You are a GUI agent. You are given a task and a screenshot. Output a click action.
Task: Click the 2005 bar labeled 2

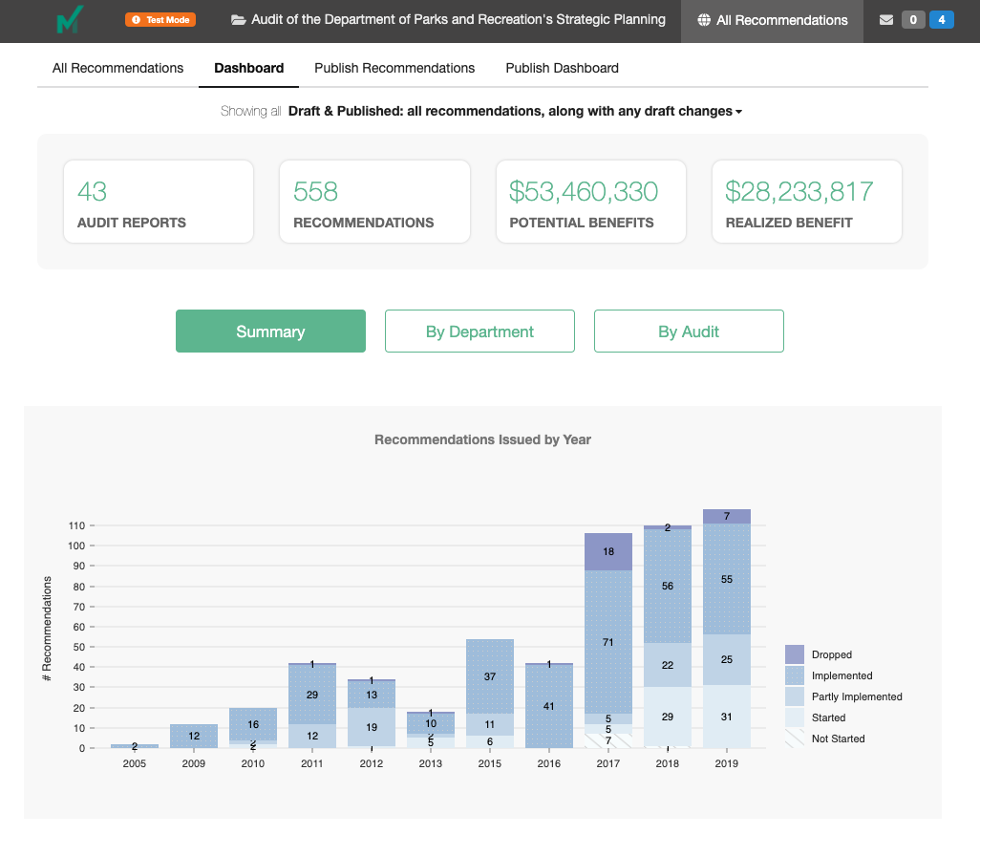(x=135, y=746)
